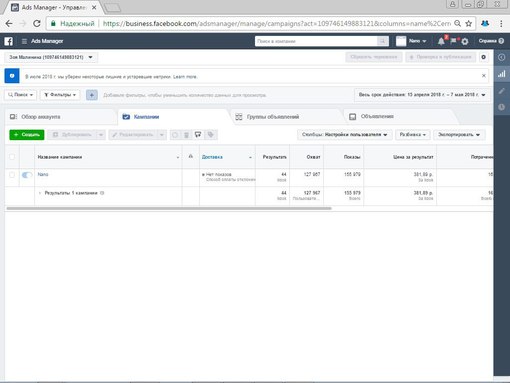Click the review and publish button

click(x=441, y=57)
